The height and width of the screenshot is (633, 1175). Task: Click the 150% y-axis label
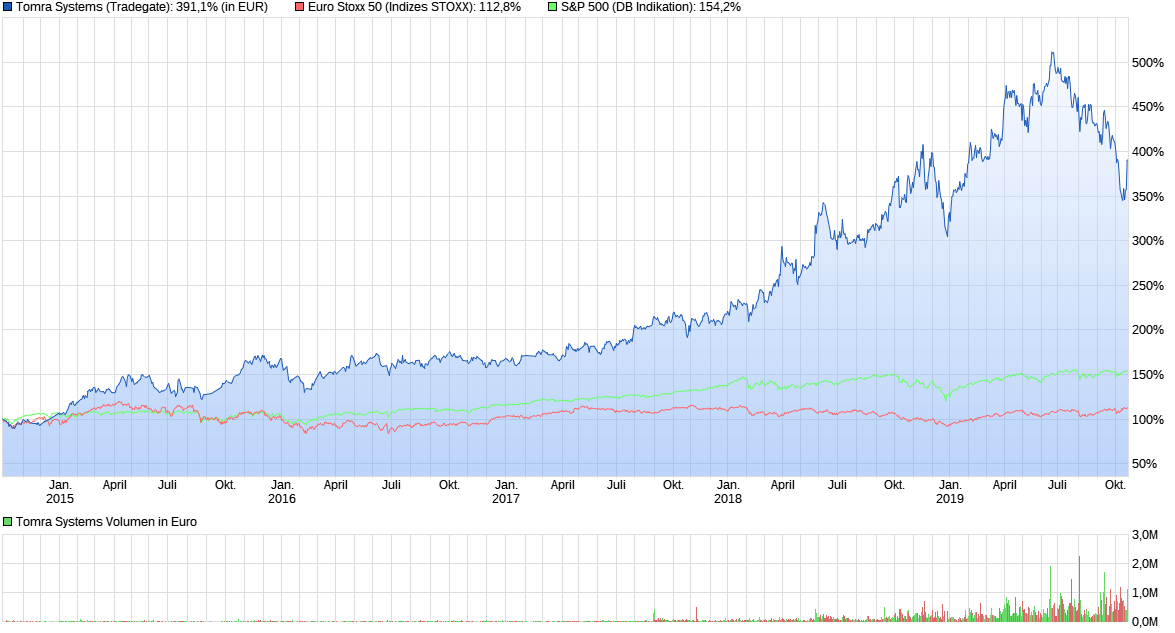click(x=1147, y=375)
